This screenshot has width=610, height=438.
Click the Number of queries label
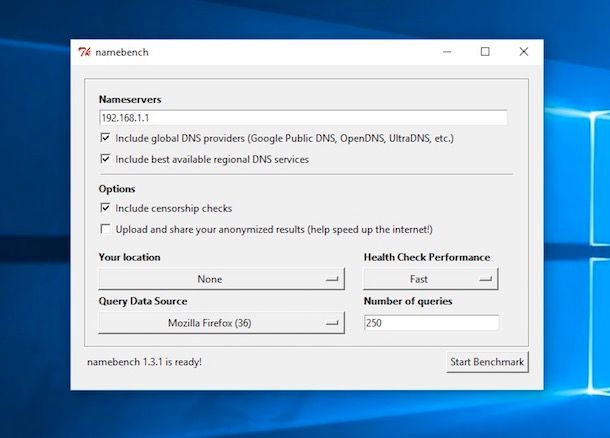408,301
